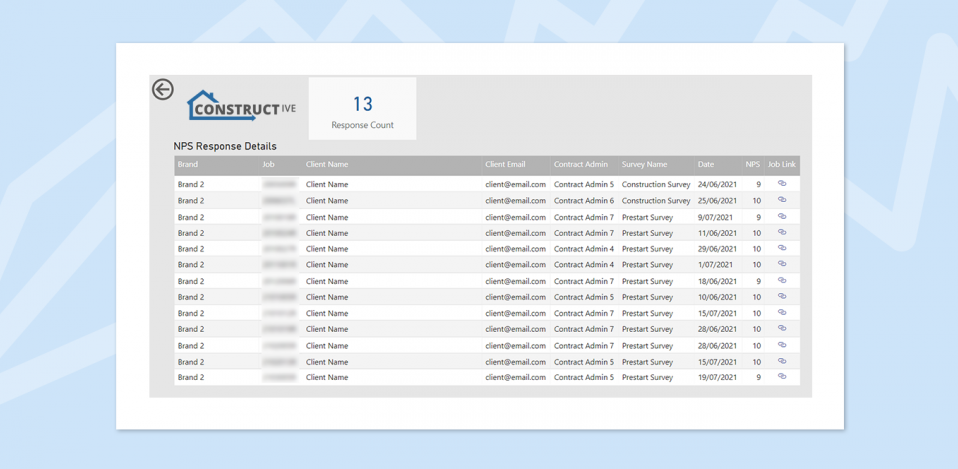This screenshot has height=469, width=958.
Task: Click the Client Name column header
Action: pos(327,165)
